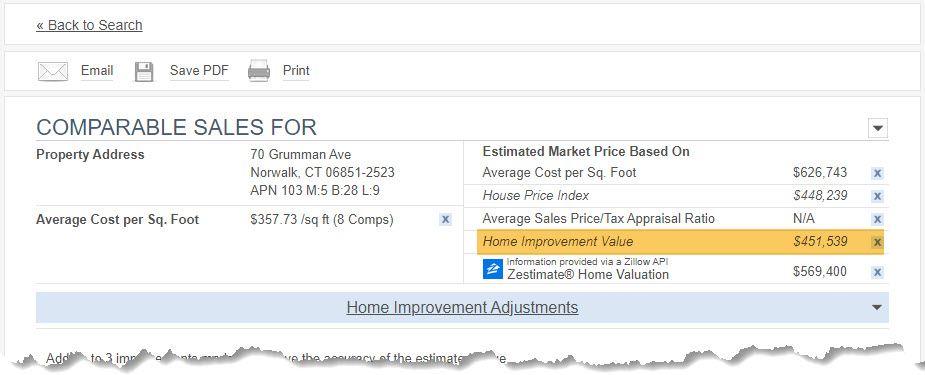Click the Email envelope icon

click(x=53, y=71)
